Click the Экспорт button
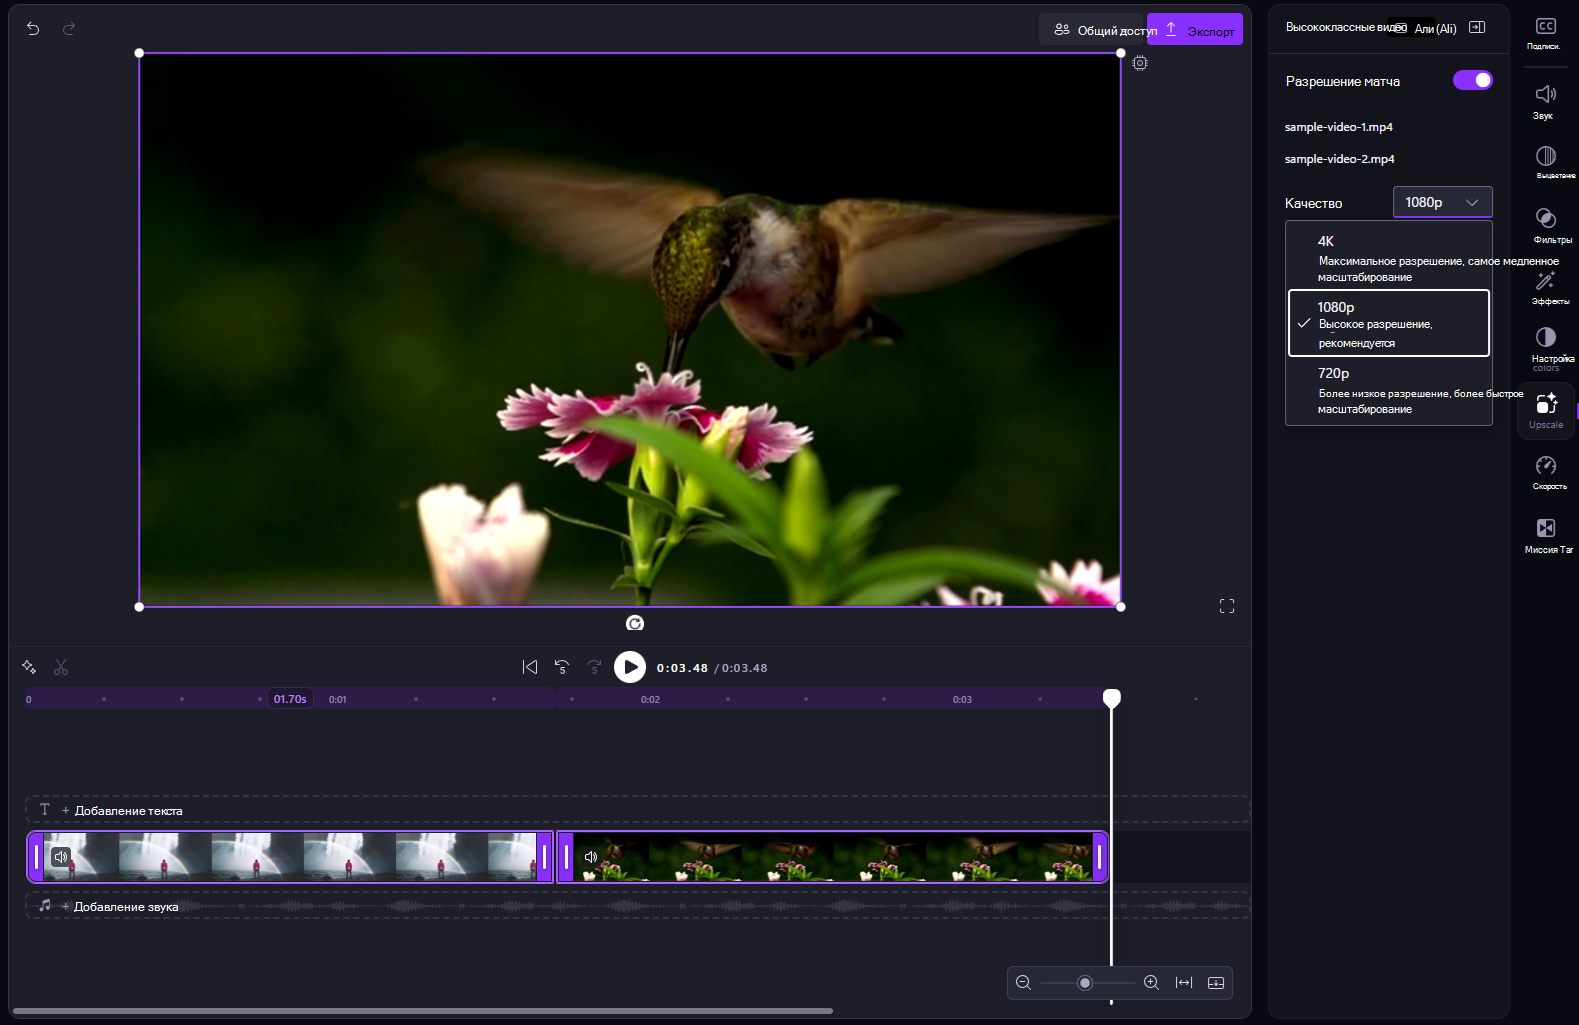 pos(1196,30)
